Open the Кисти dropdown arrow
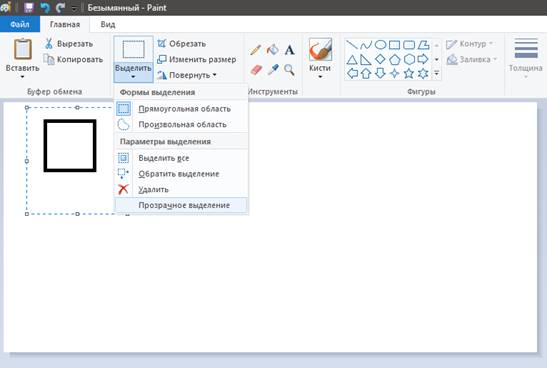547x368 pixels. [x=320, y=77]
